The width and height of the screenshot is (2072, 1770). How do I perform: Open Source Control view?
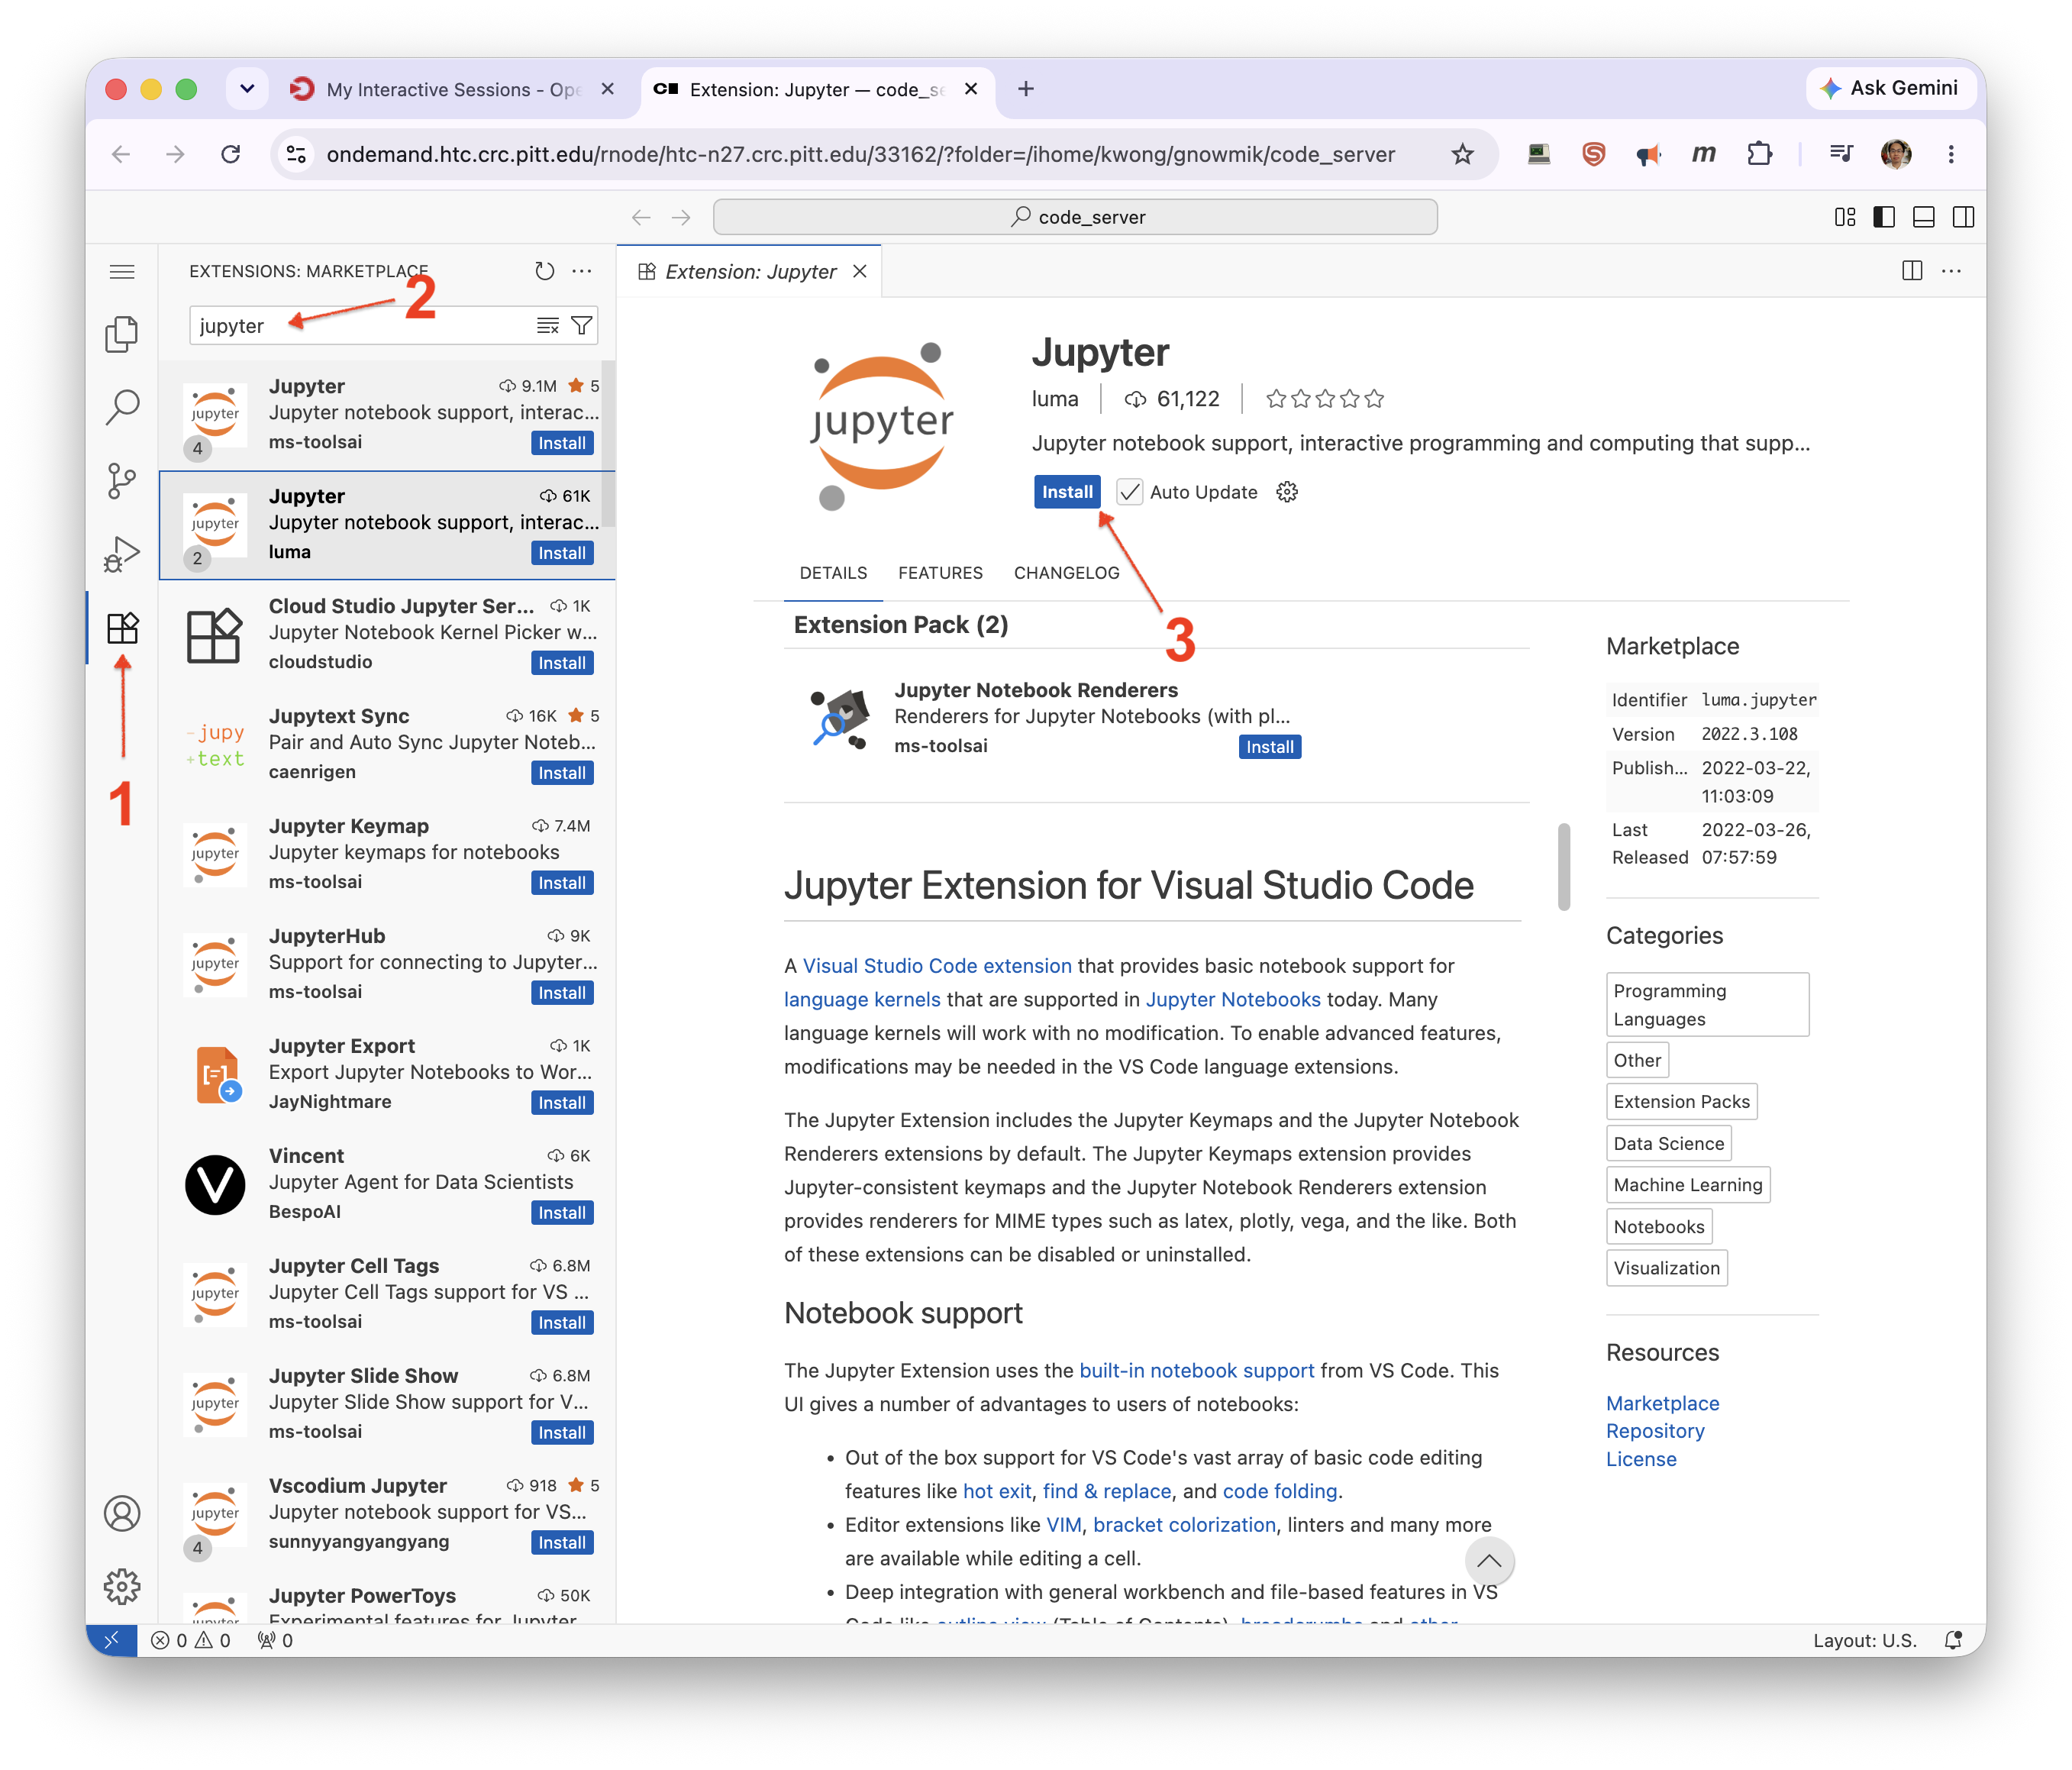click(x=121, y=481)
